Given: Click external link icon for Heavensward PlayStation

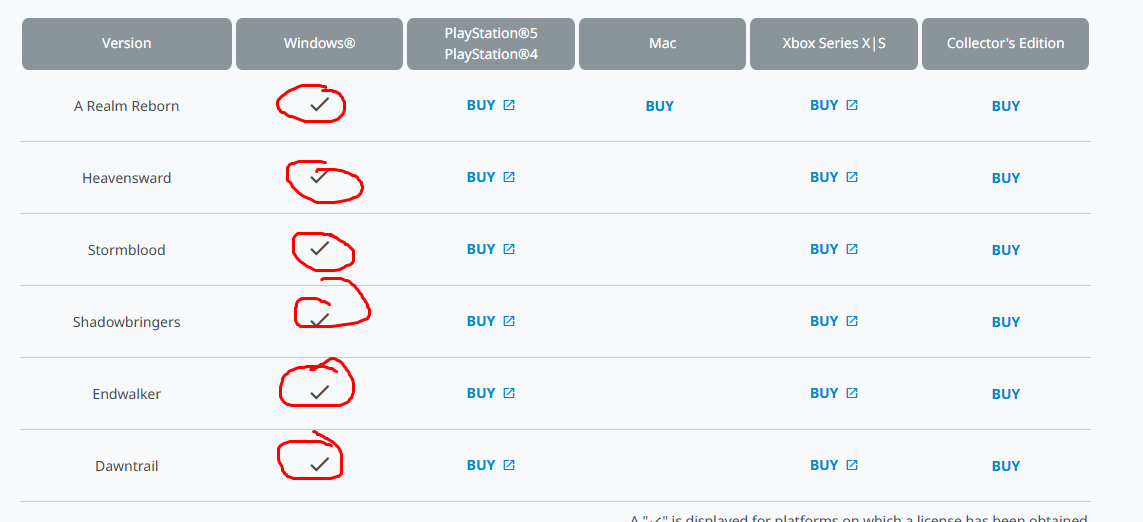Looking at the screenshot, I should pos(509,177).
